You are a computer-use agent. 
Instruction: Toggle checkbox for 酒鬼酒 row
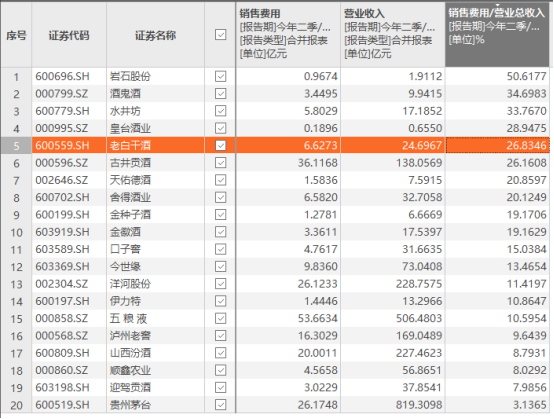220,94
